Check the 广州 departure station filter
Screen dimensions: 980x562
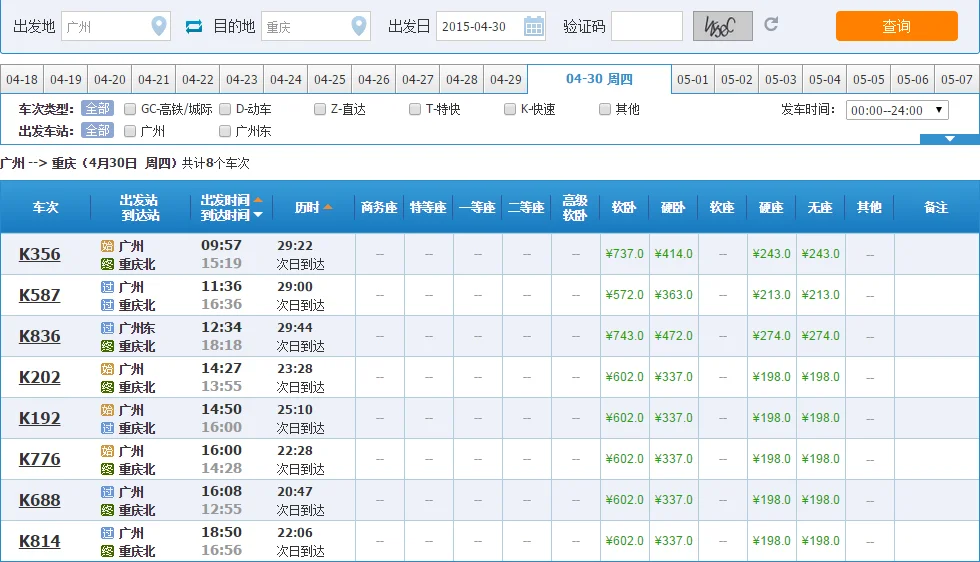pyautogui.click(x=130, y=131)
